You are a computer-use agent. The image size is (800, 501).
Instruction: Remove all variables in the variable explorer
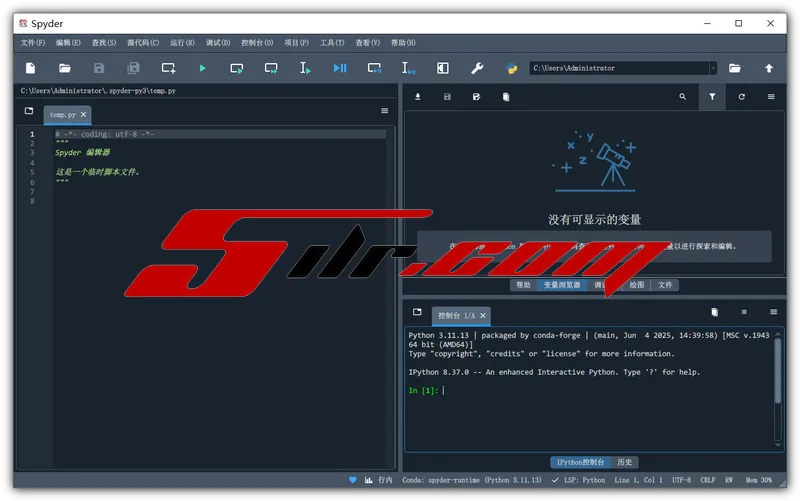pyautogui.click(x=506, y=96)
